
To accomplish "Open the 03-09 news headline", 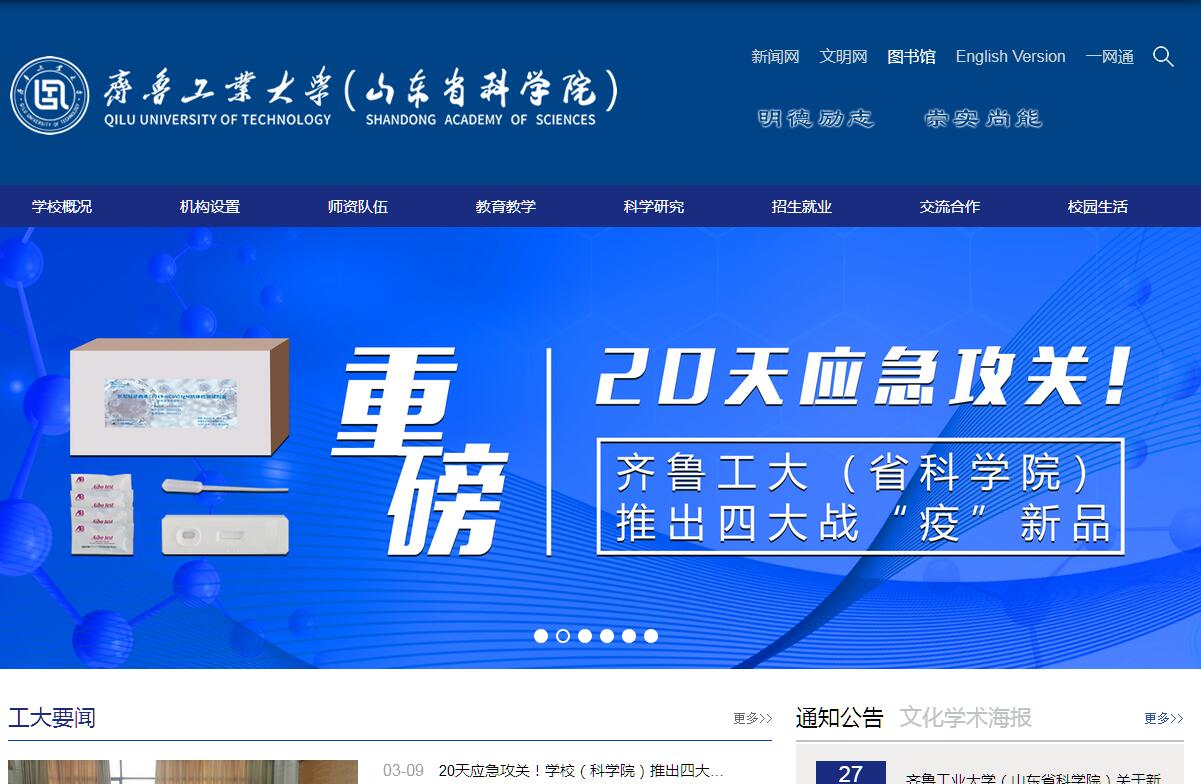I will [x=580, y=771].
